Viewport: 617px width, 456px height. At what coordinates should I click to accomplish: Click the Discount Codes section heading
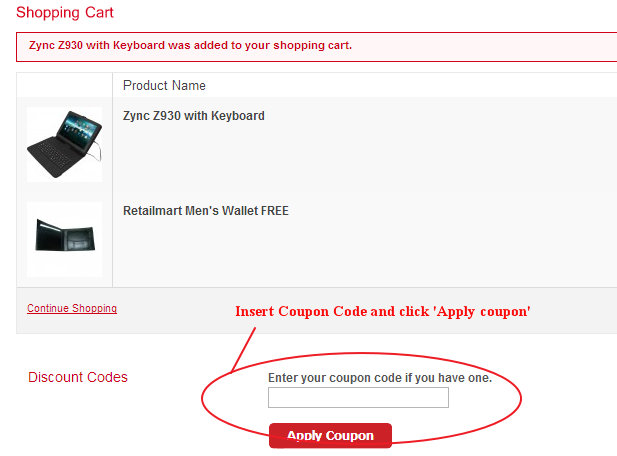click(x=78, y=377)
